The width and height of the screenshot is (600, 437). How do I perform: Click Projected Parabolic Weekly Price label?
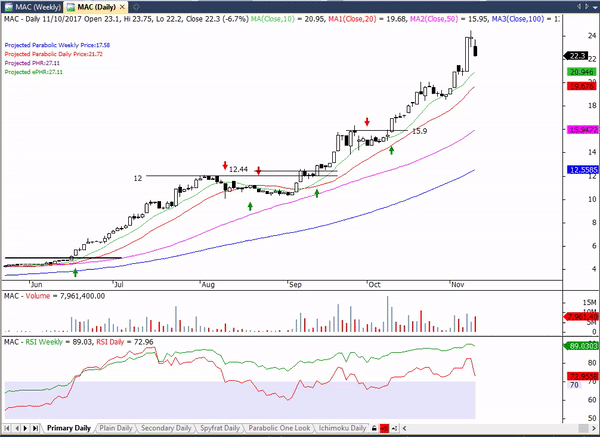(57, 45)
